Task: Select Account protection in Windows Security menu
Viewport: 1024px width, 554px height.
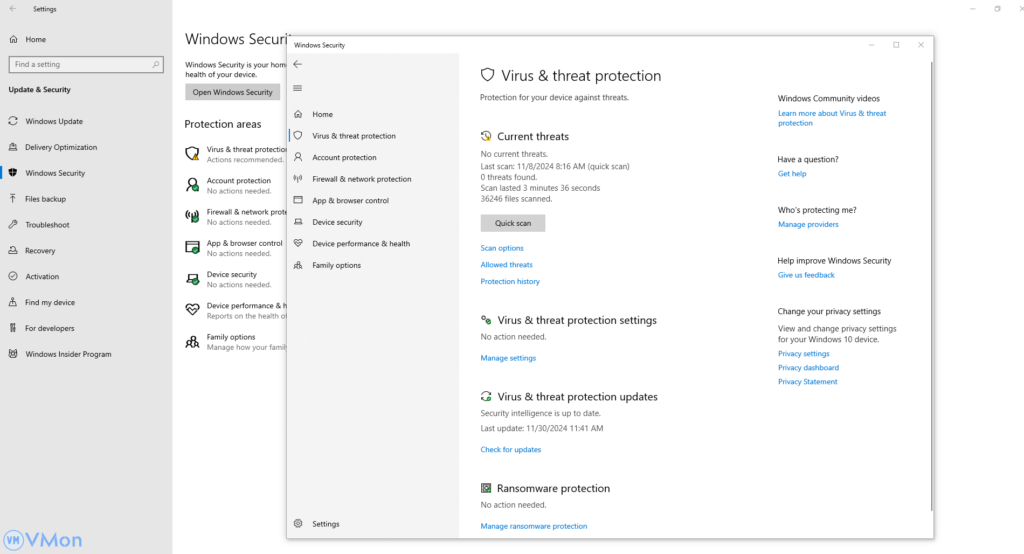Action: (x=344, y=157)
